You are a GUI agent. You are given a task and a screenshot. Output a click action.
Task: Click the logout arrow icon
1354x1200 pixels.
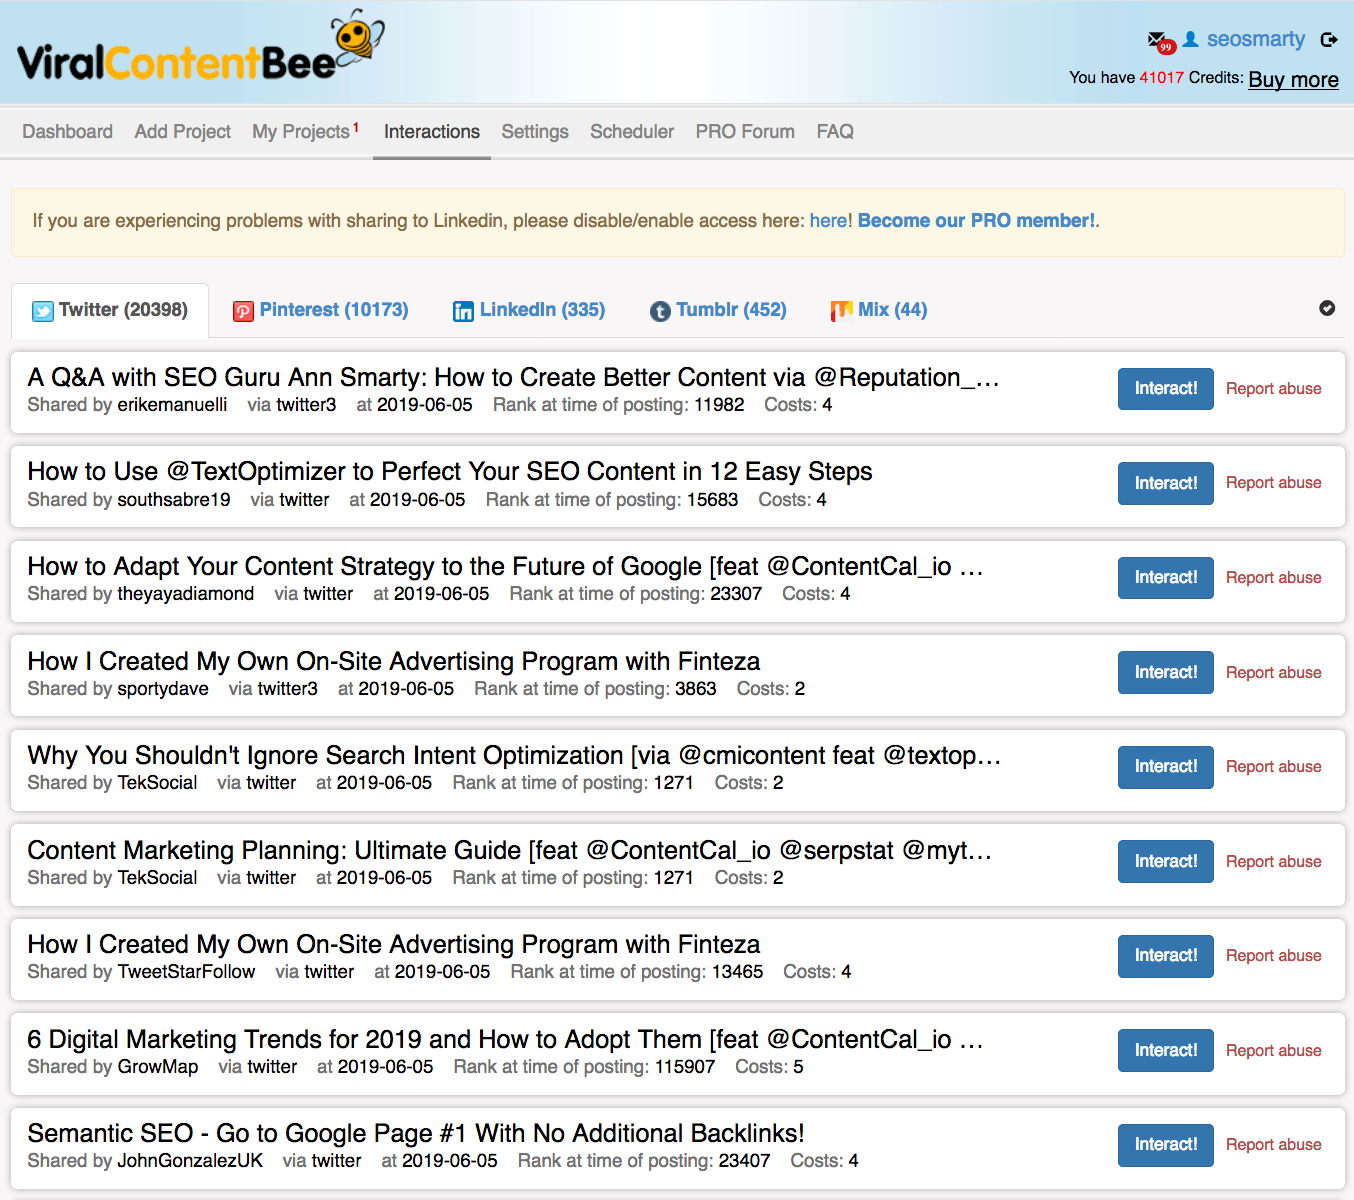click(x=1329, y=40)
